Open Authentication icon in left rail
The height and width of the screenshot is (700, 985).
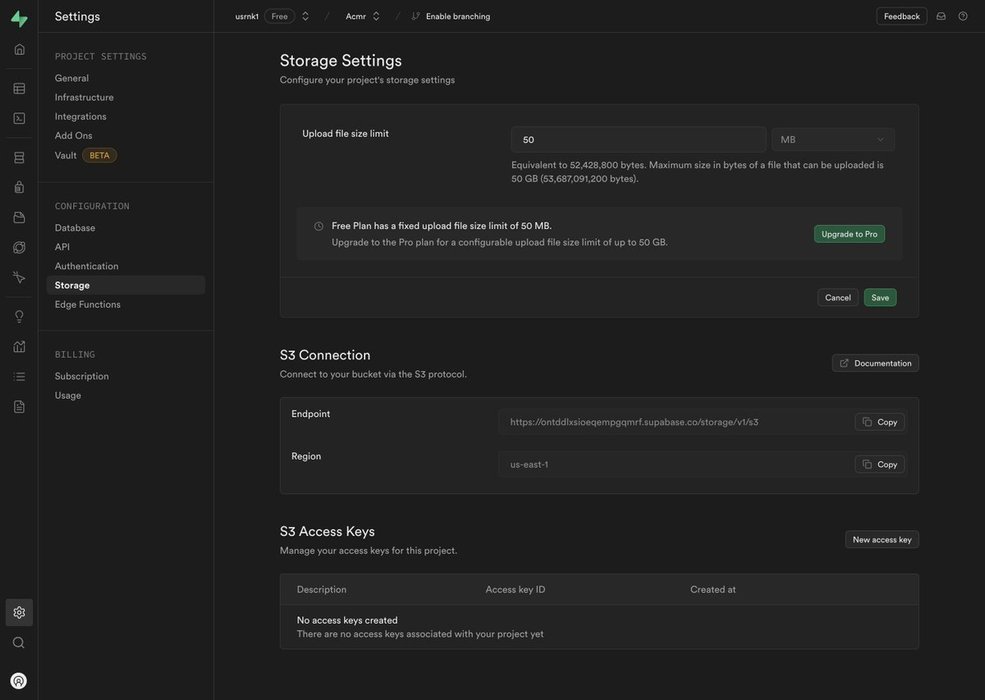coord(19,187)
